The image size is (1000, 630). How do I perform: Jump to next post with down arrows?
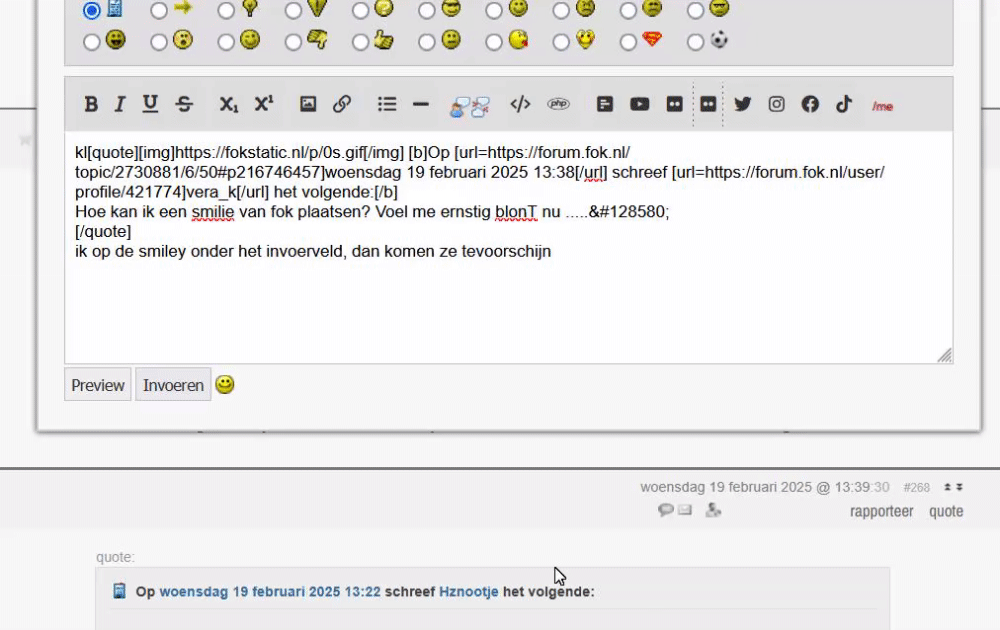959,487
